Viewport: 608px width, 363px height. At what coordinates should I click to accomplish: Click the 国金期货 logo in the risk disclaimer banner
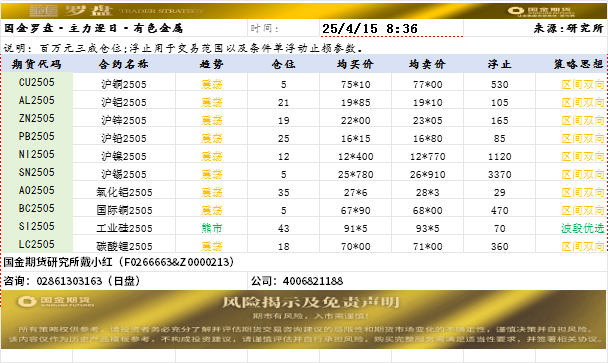[x=55, y=301]
